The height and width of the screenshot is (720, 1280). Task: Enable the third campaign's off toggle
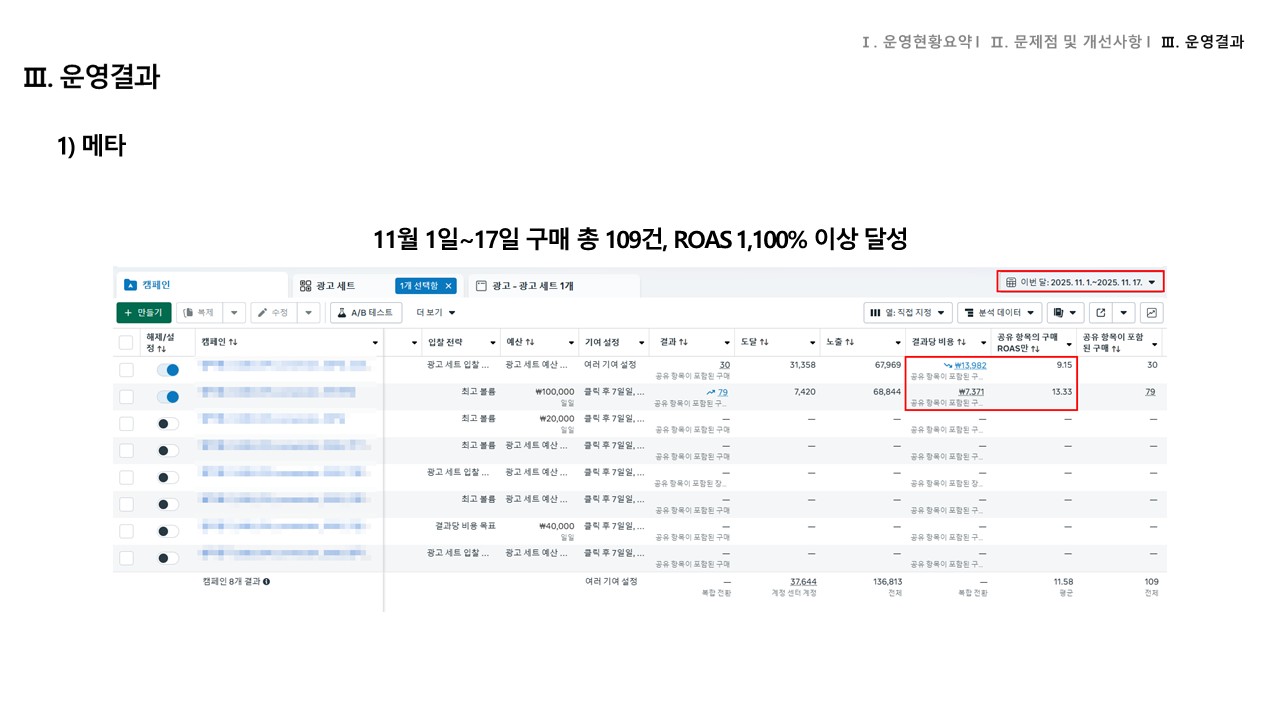tap(167, 424)
